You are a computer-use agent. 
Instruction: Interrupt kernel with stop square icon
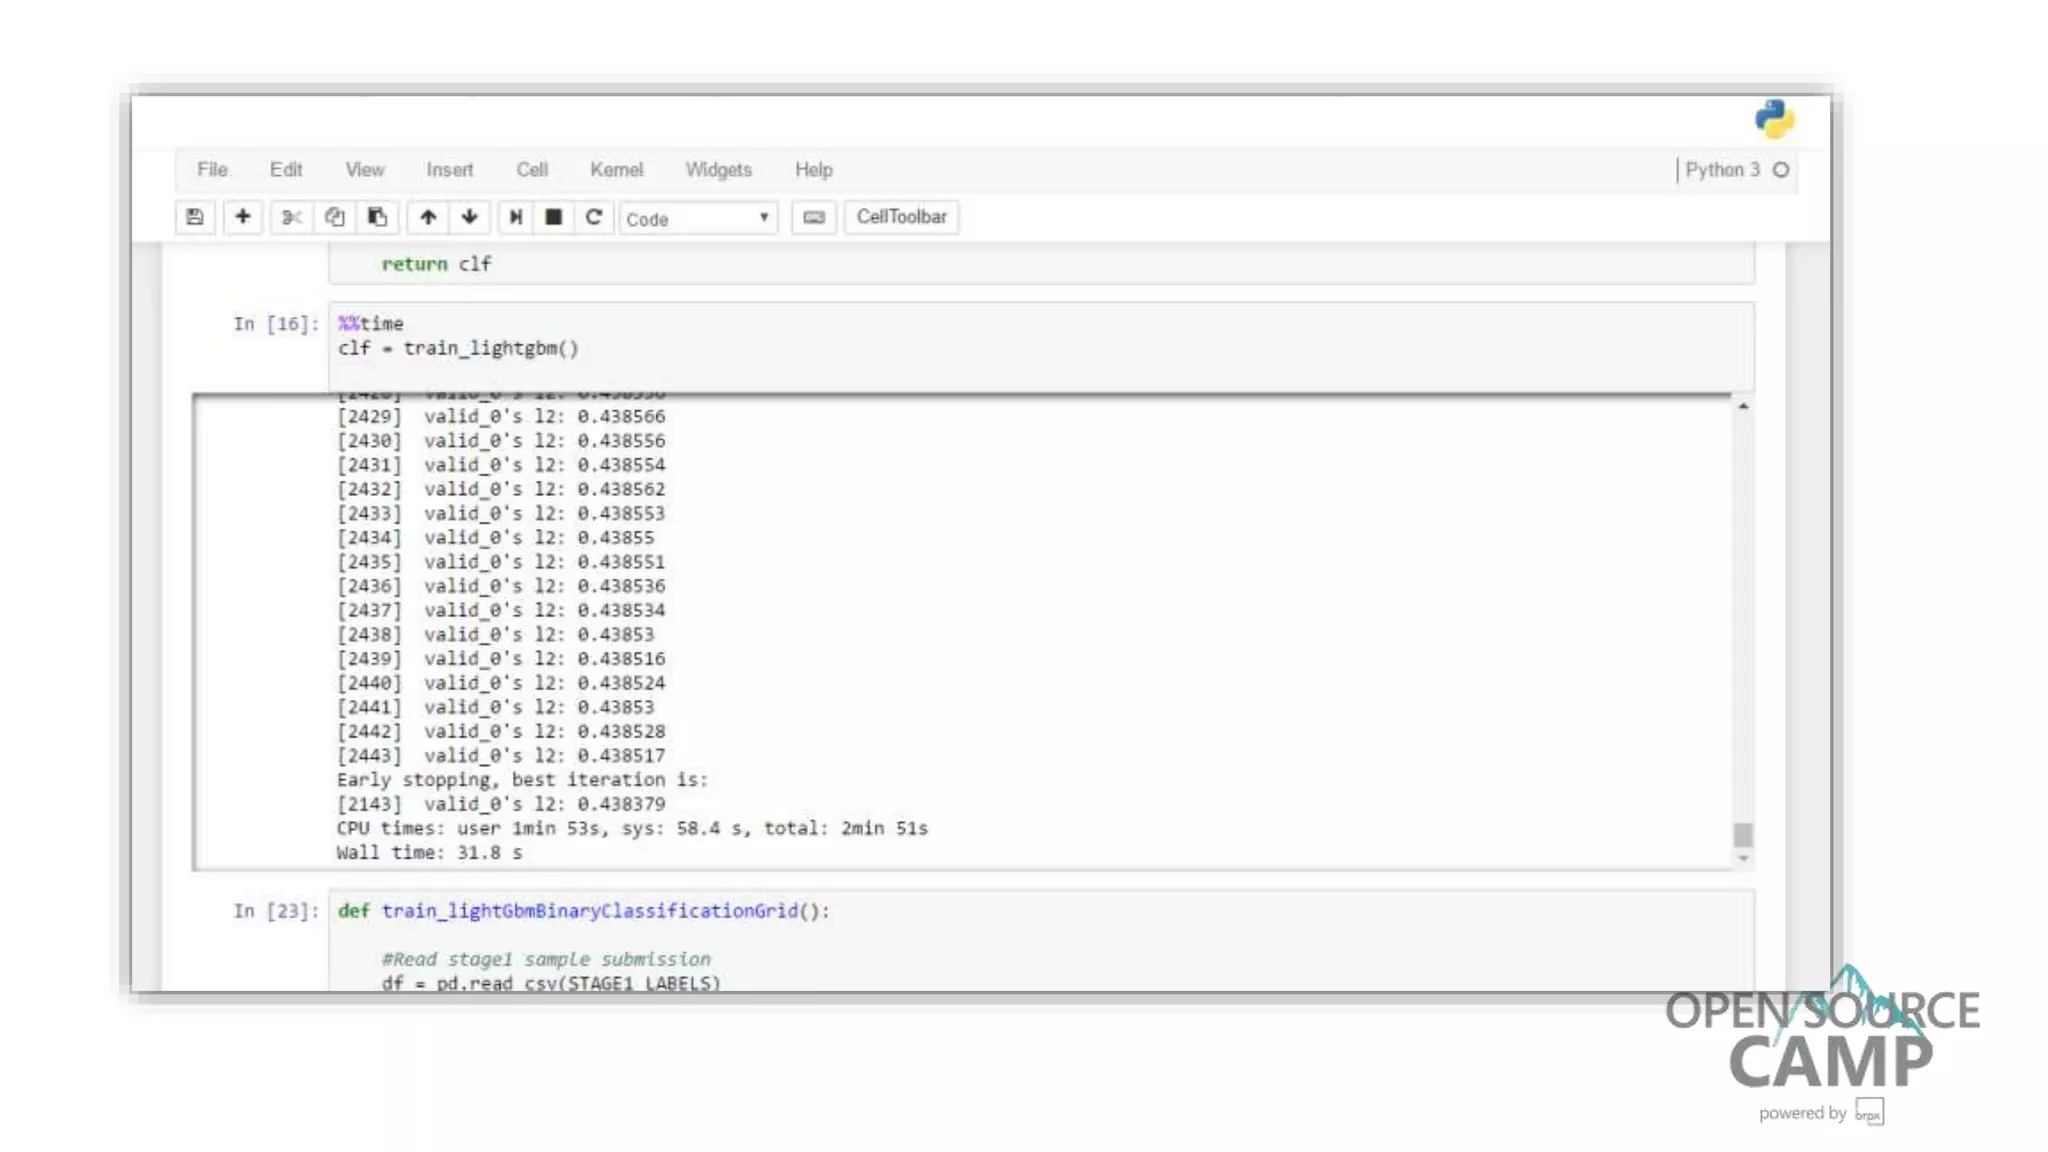(553, 217)
